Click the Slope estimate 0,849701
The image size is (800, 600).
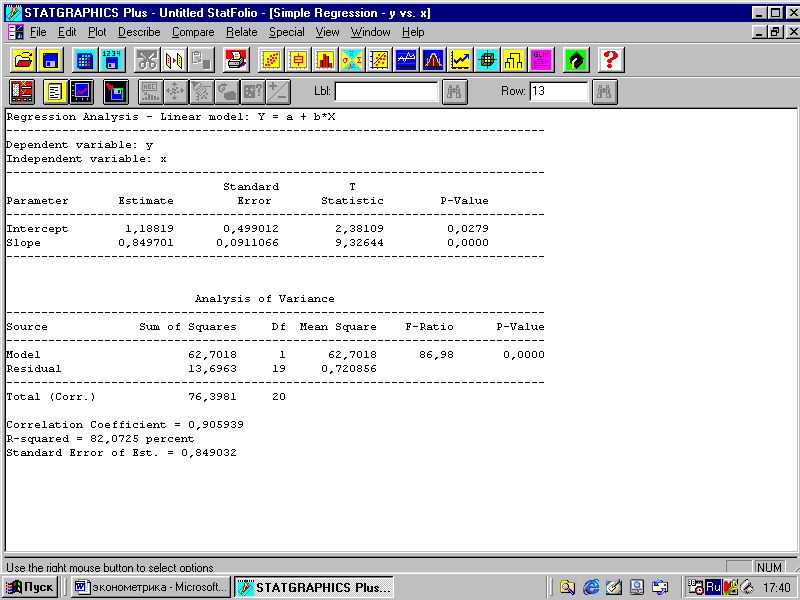146,243
